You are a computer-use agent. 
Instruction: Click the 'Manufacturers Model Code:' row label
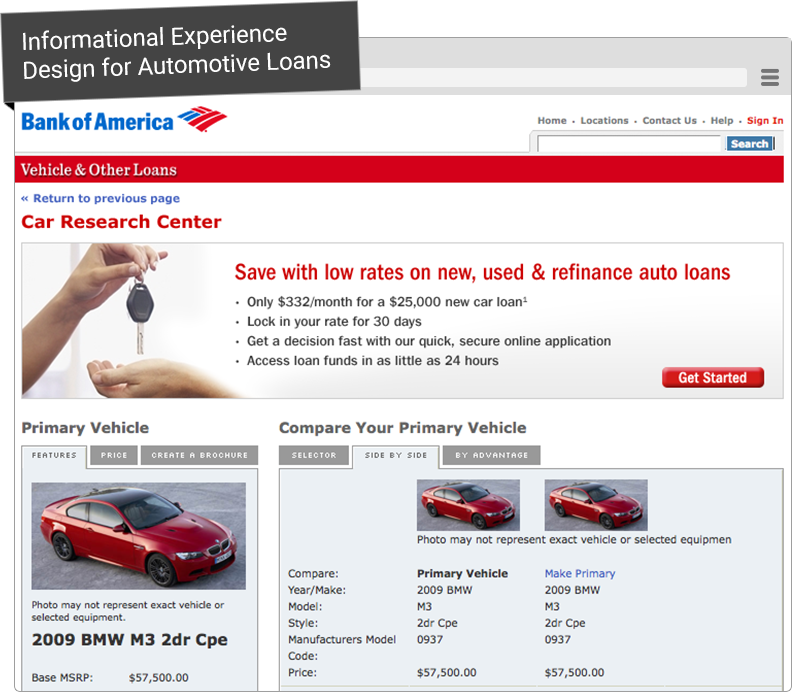(342, 648)
